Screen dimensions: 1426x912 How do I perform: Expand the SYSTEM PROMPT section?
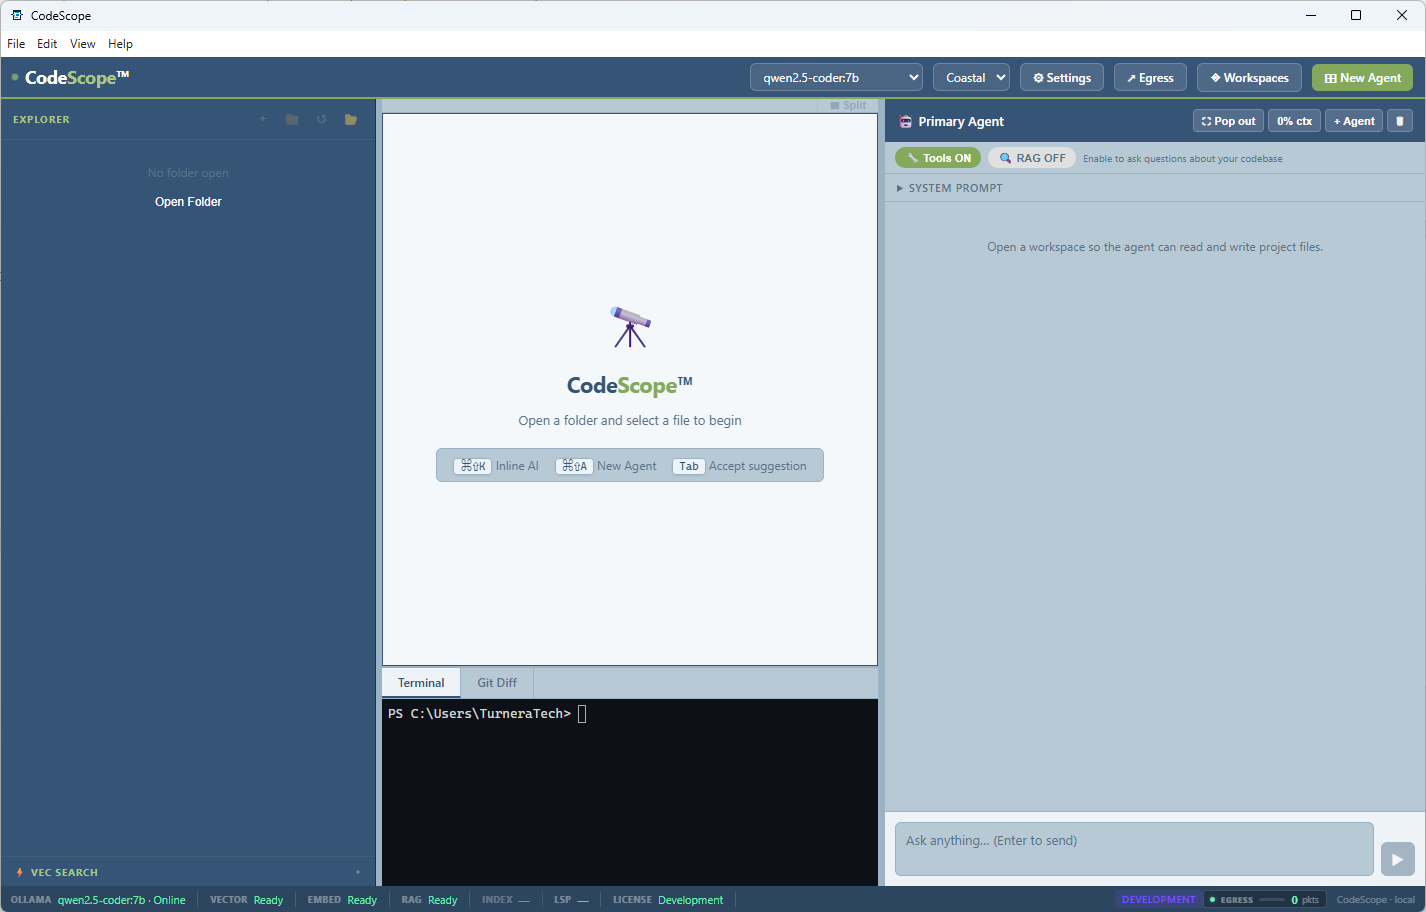949,188
